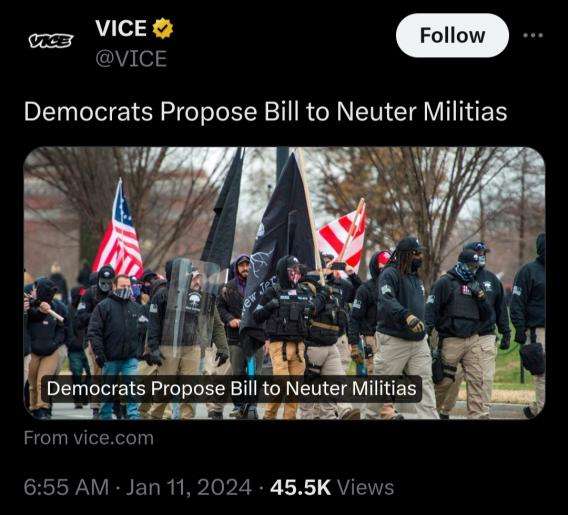Click the Jan 11, 2024 date
The image size is (568, 515).
[188, 487]
